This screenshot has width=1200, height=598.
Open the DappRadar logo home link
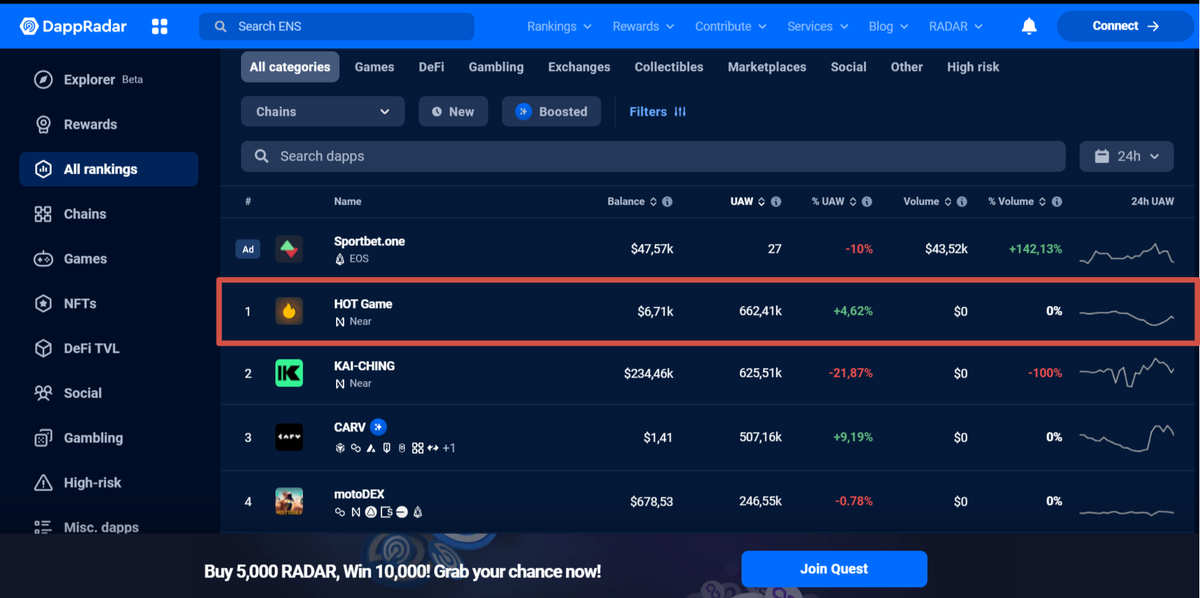[73, 26]
